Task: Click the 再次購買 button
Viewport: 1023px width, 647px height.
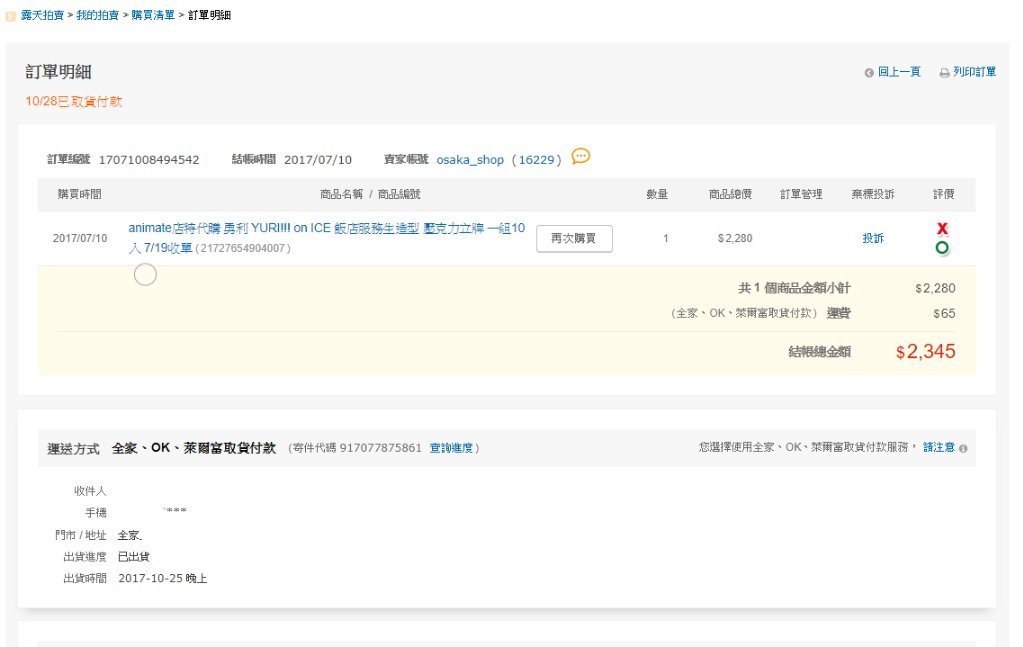Action: [x=574, y=239]
